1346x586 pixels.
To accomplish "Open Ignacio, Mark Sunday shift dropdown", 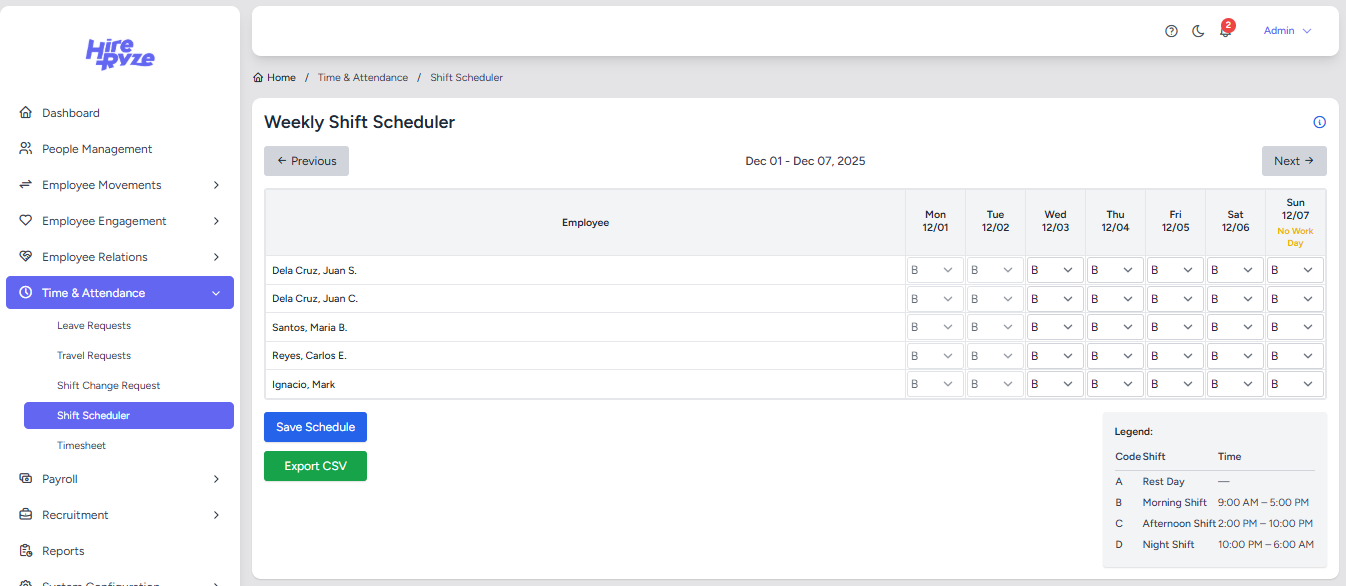I will (1295, 385).
